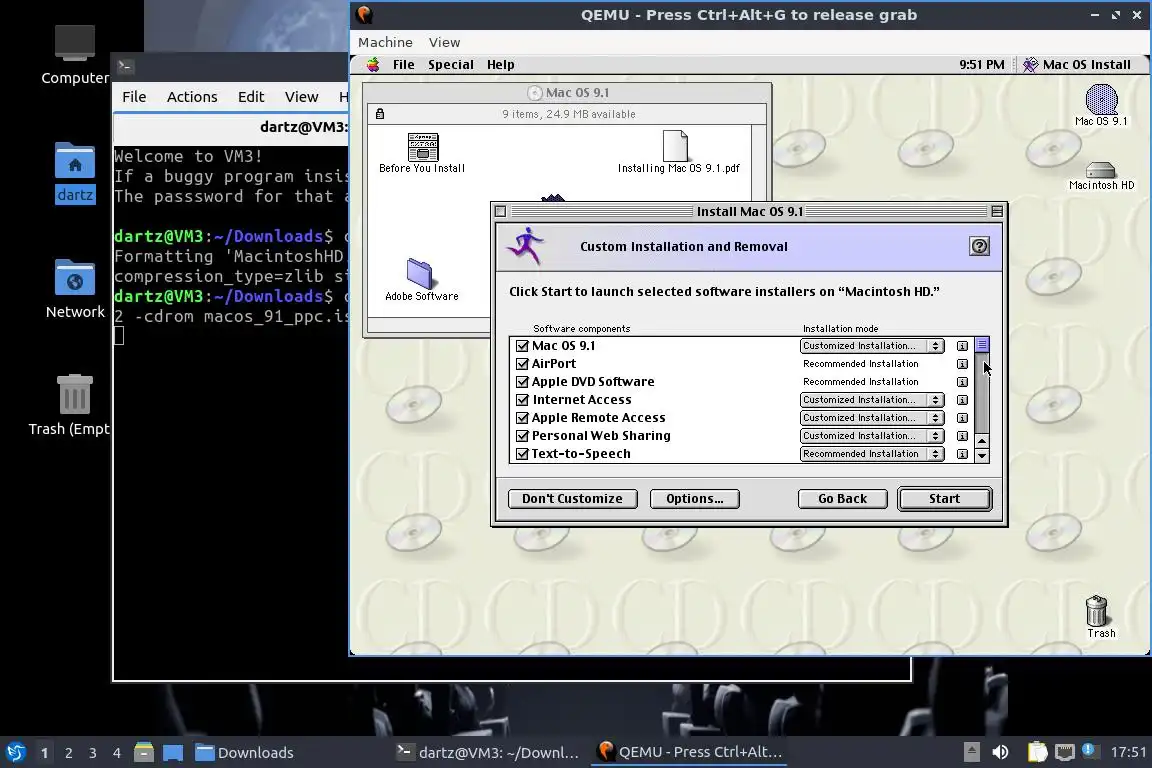1152x768 pixels.
Task: Open the QEMU Machine menu
Action: pos(385,43)
